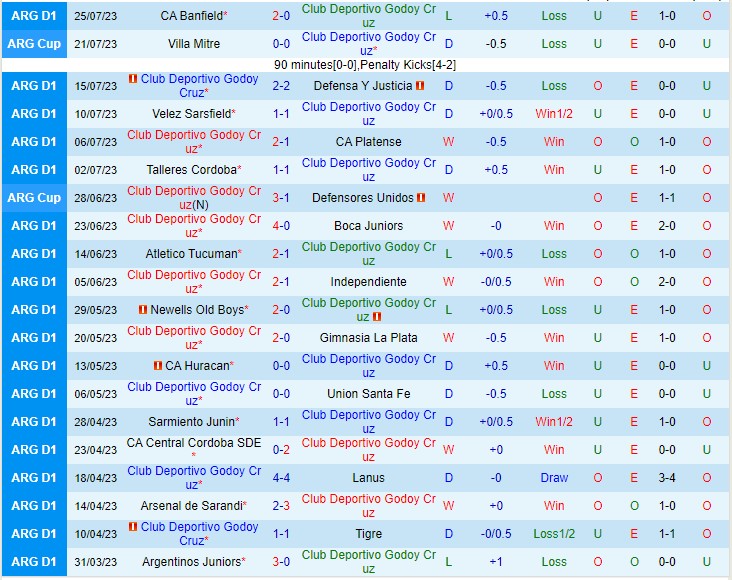Click handicap '+1' in Argentinos Juniors row
732x580 pixels.
496,562
